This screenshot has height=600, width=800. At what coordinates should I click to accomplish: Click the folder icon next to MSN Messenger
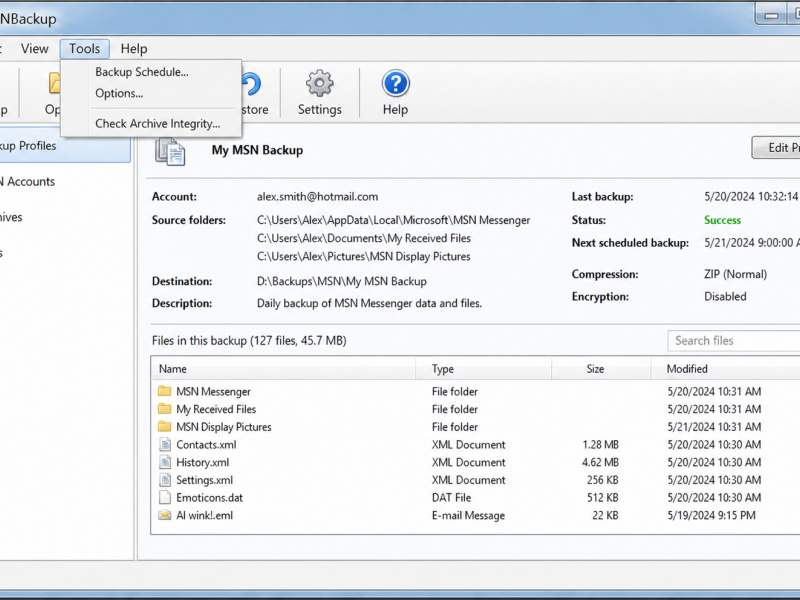(164, 391)
